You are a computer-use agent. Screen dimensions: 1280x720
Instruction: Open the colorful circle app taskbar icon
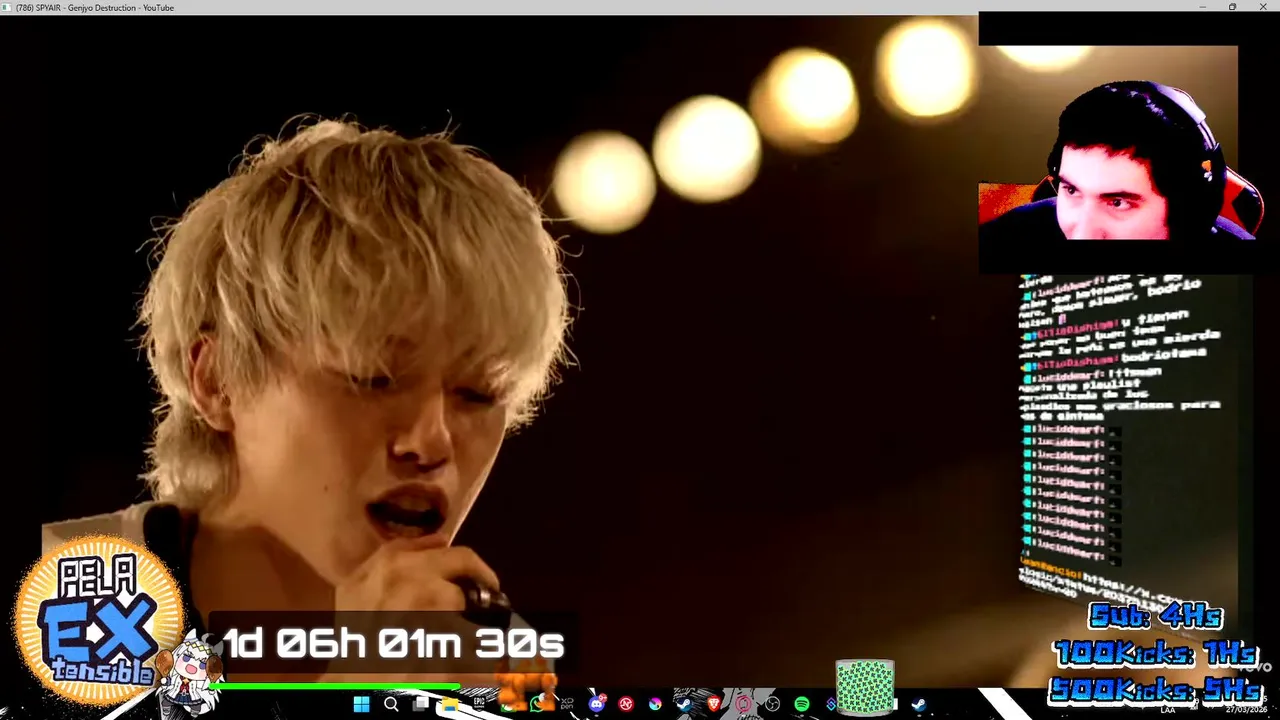(655, 704)
